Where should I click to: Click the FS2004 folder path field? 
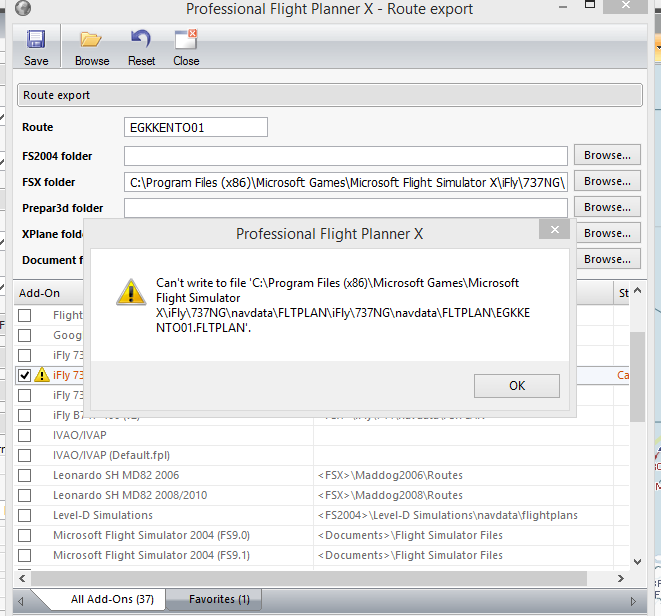tap(346, 156)
